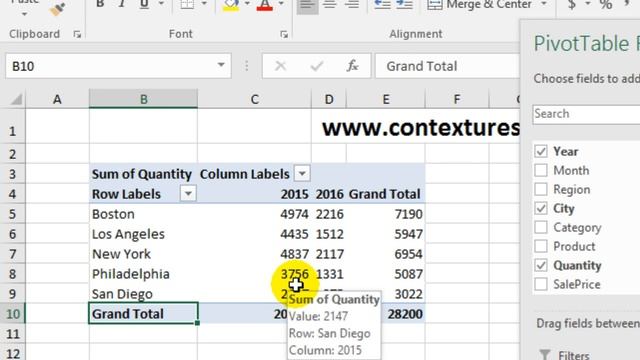
Task: Open the font color dropdown arrow
Action: (x=281, y=4)
